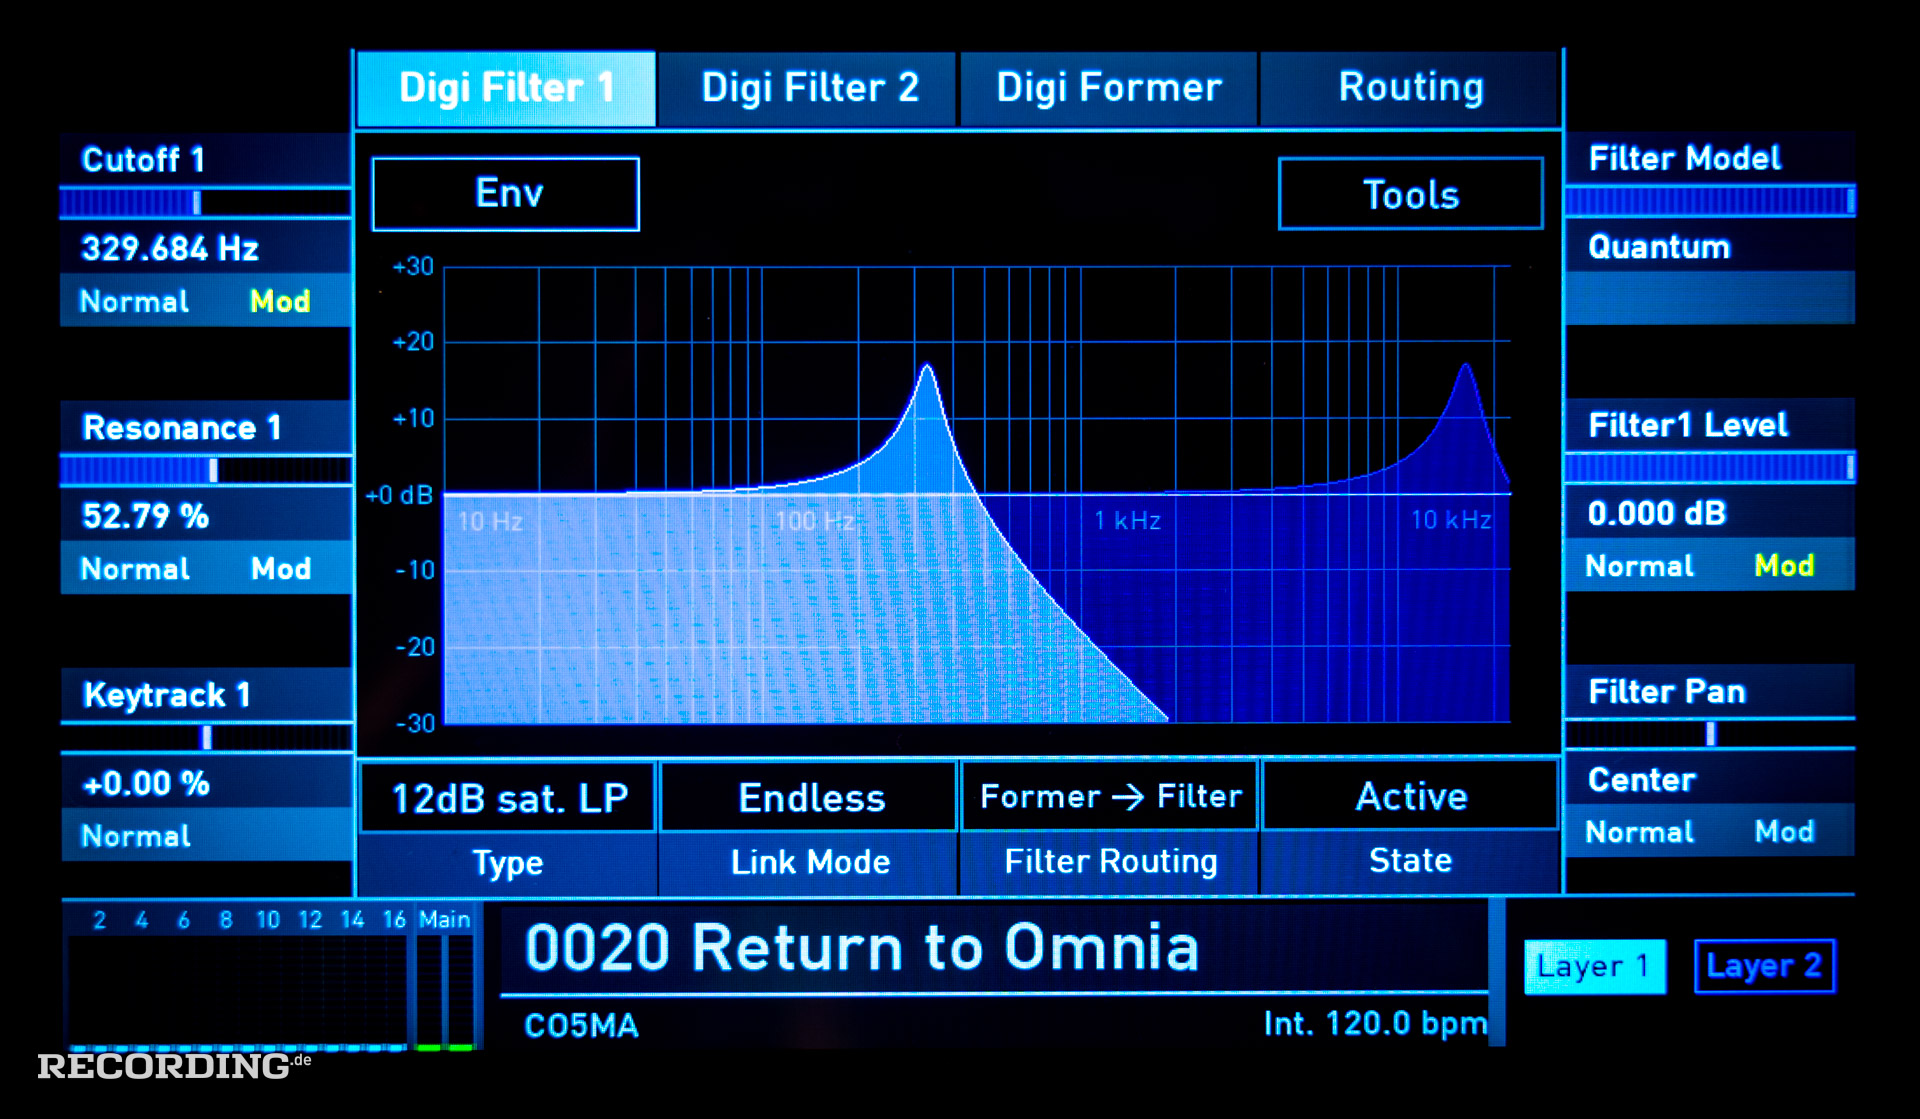Toggle Normal mode under Filter Pan
Viewport: 1920px width, 1119px height.
1639,831
